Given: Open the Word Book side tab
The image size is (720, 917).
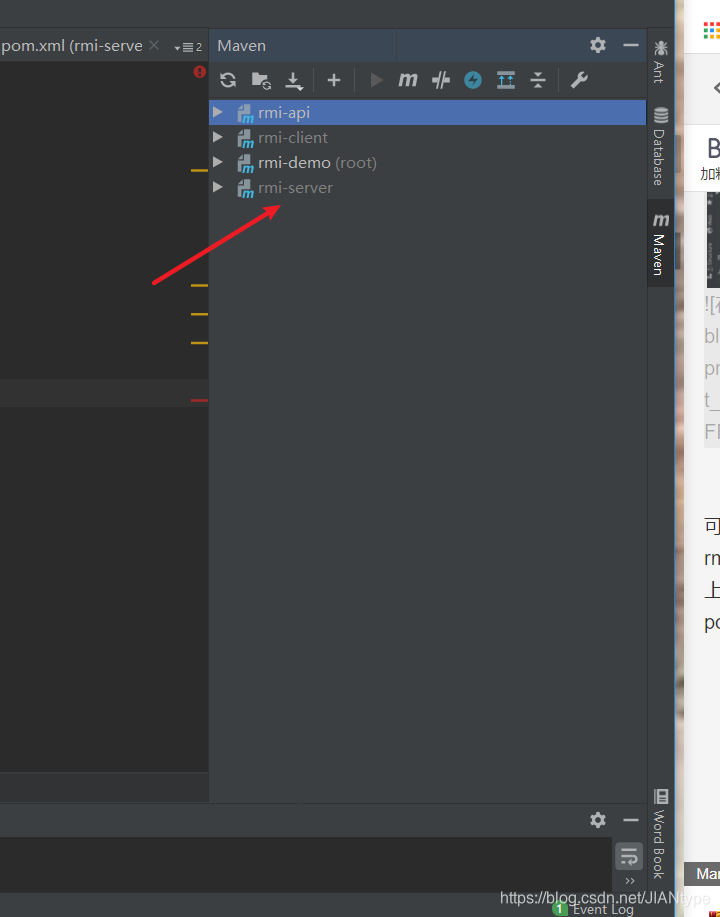Looking at the screenshot, I should [660, 834].
